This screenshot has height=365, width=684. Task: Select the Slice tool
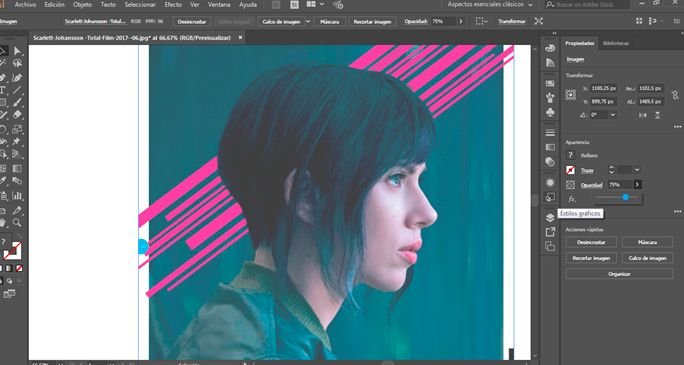point(17,211)
